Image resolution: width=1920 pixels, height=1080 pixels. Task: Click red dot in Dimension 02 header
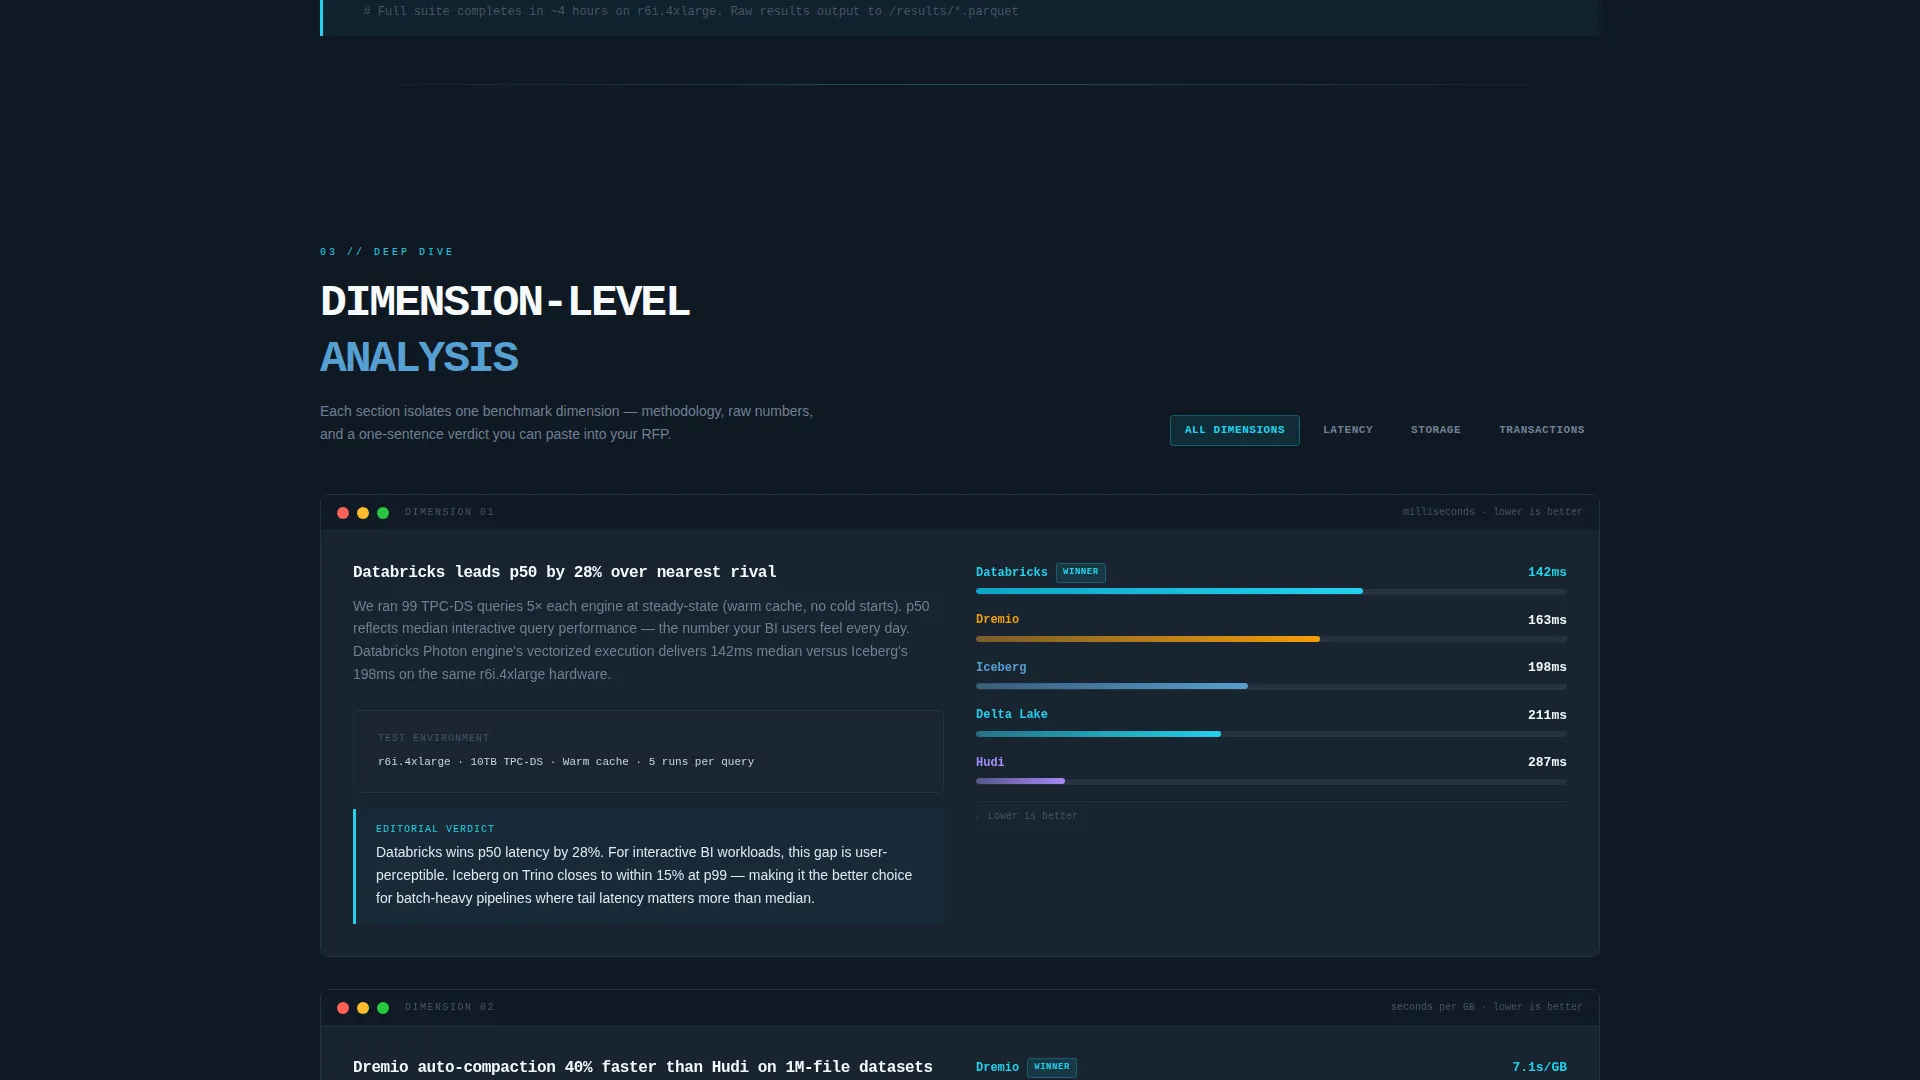click(x=343, y=1008)
